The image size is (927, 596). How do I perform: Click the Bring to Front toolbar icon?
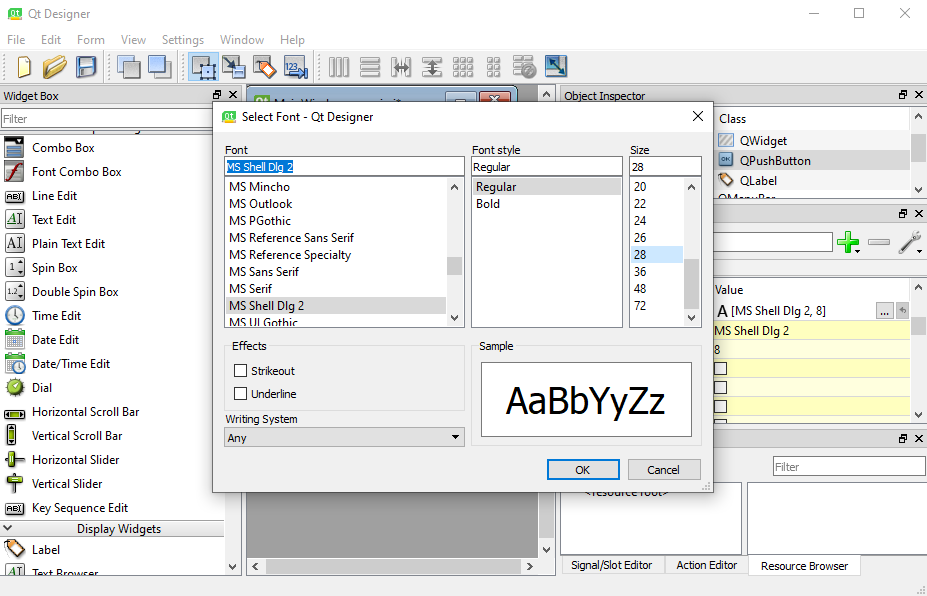[x=160, y=67]
